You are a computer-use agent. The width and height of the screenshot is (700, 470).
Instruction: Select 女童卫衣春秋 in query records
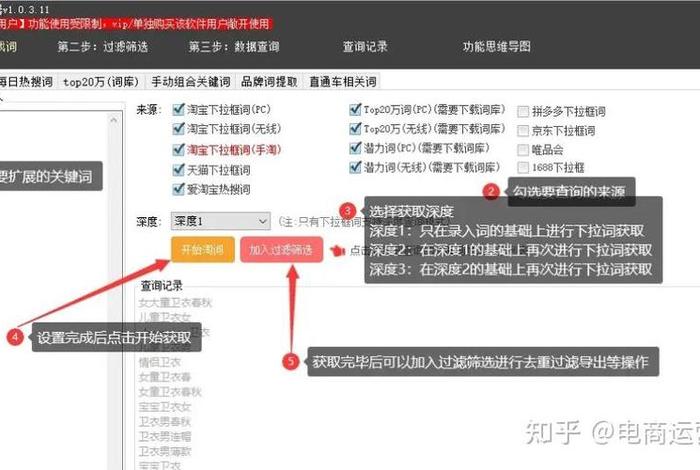click(170, 392)
